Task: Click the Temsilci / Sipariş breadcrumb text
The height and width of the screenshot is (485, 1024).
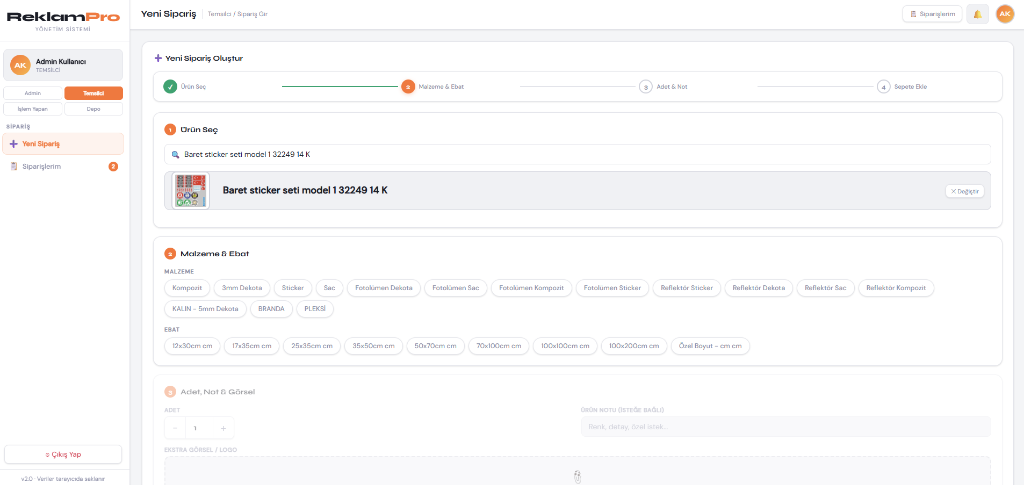Action: [238, 14]
